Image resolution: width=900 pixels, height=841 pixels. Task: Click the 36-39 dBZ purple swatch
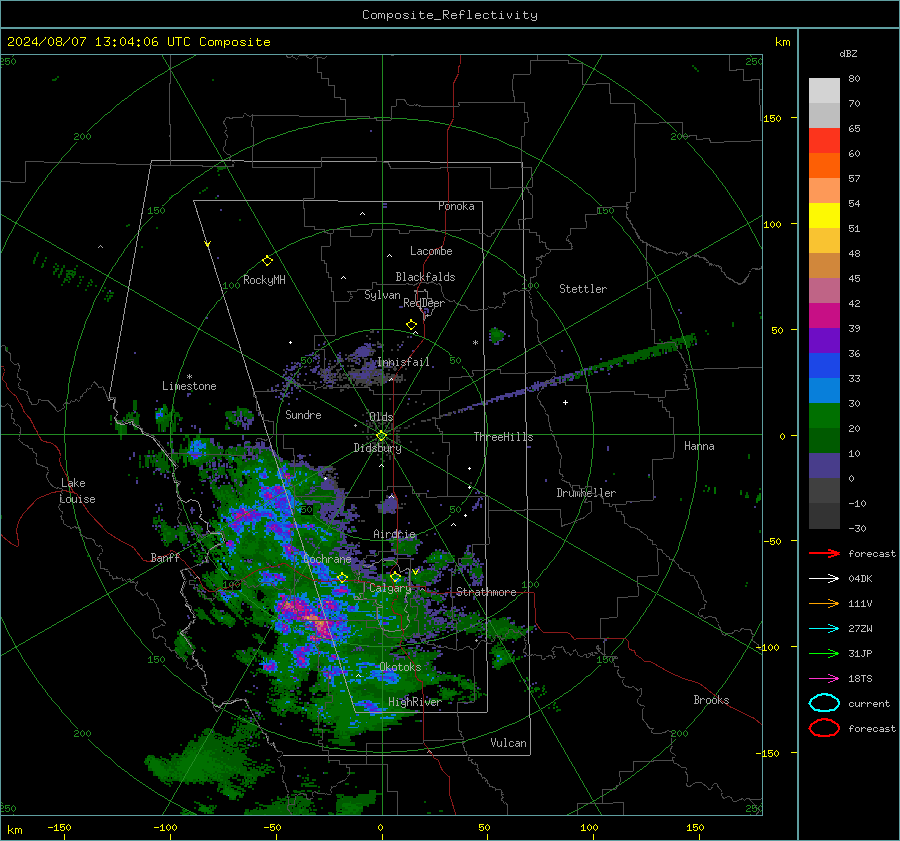(x=824, y=341)
